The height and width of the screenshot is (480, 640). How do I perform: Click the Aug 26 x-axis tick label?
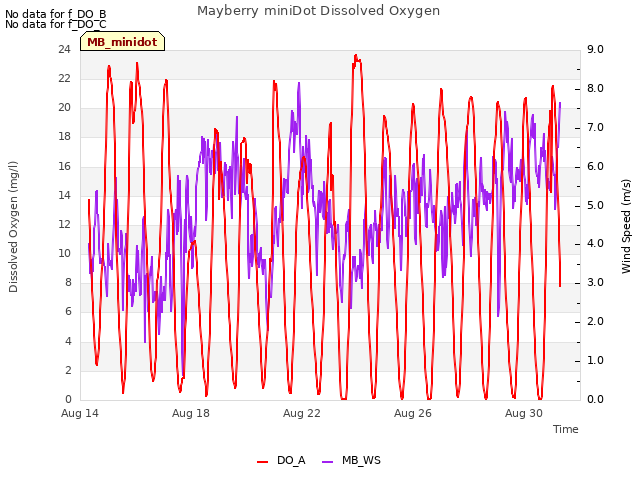coord(413,413)
